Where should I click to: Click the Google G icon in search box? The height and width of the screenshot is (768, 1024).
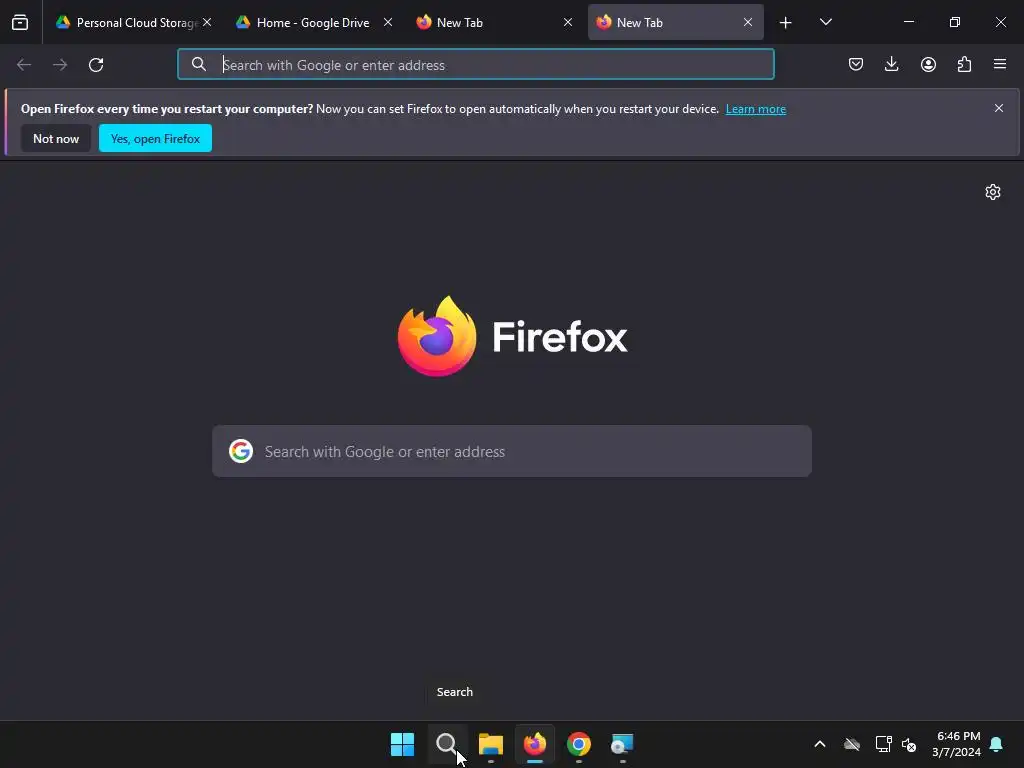(241, 451)
